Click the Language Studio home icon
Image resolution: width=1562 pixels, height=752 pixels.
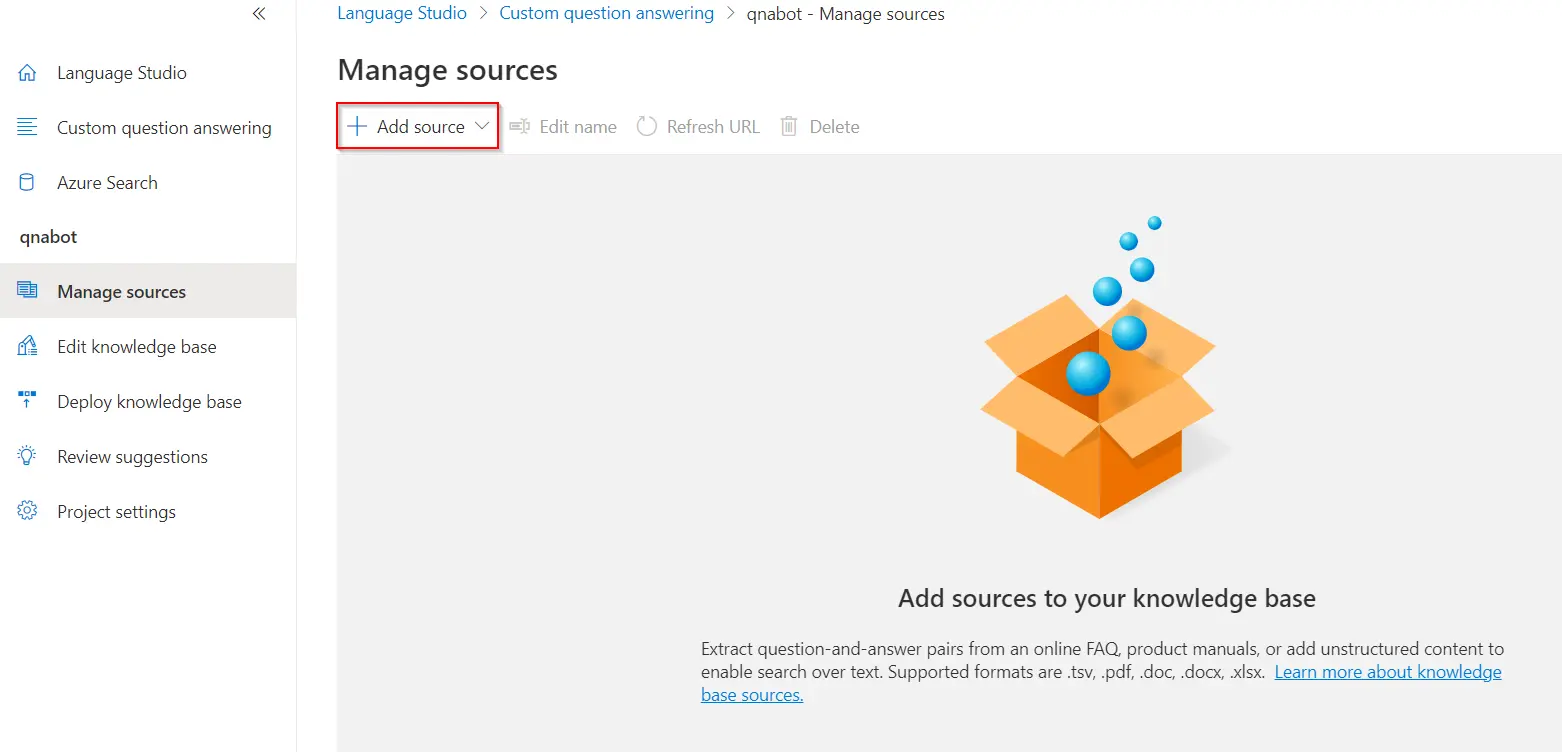[28, 73]
